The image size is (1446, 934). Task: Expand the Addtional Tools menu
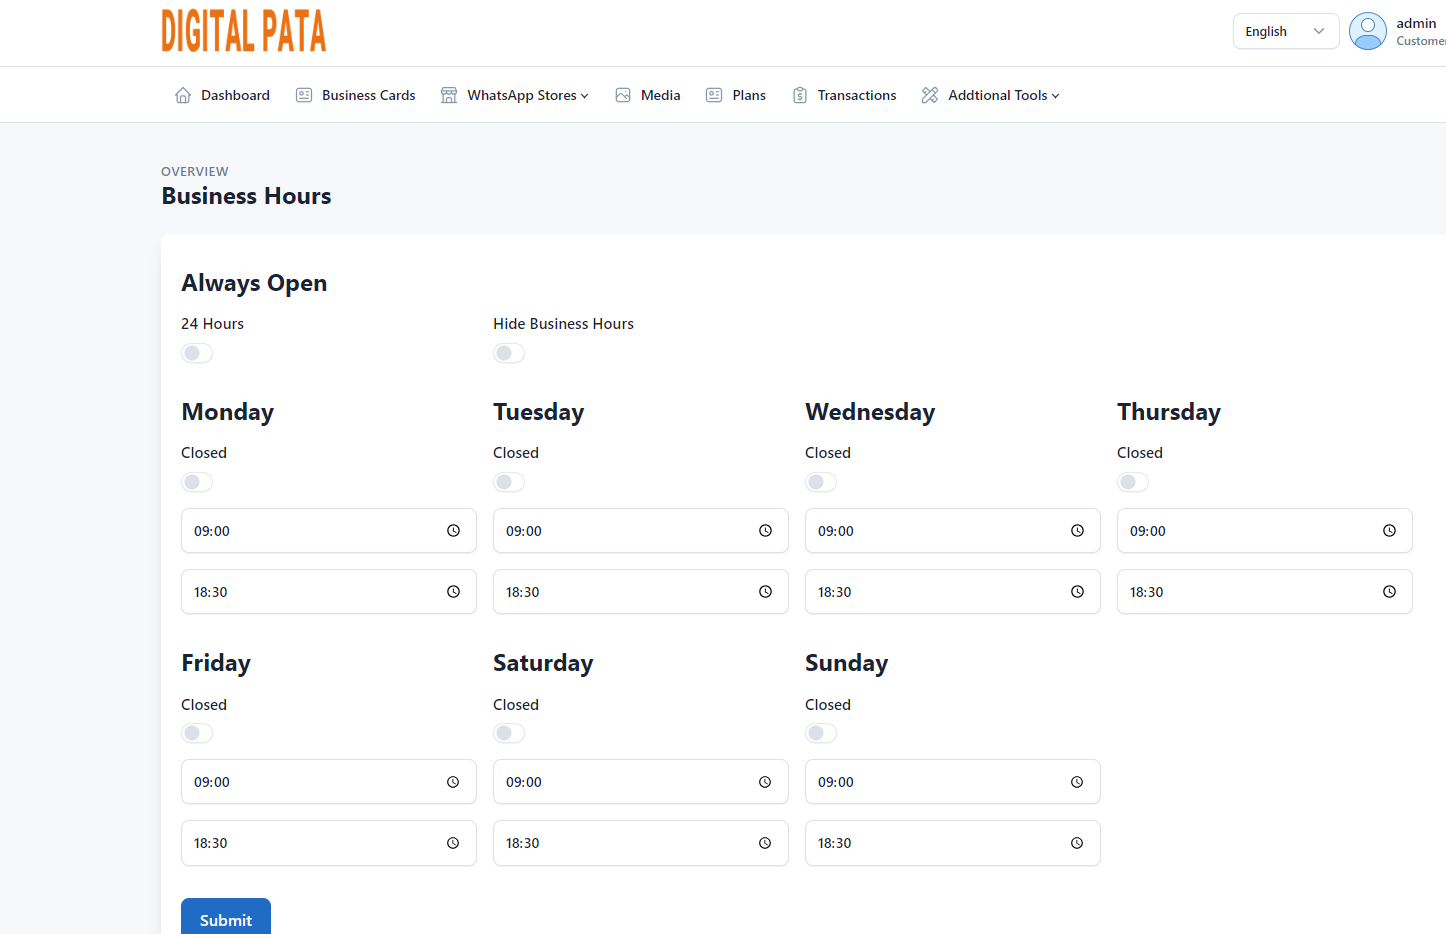tap(990, 95)
